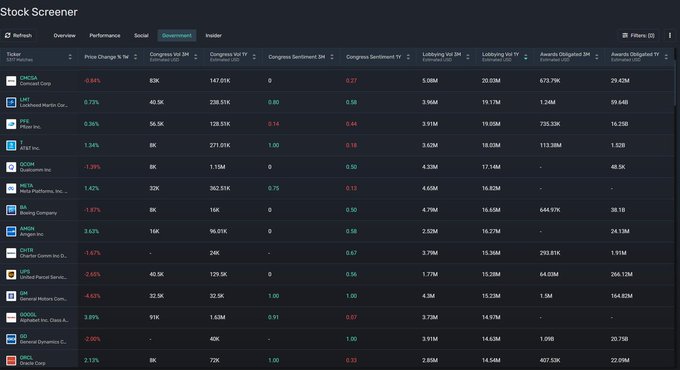Image resolution: width=680 pixels, height=370 pixels.
Task: Open the ORCL ticker link
Action: pos(26,357)
